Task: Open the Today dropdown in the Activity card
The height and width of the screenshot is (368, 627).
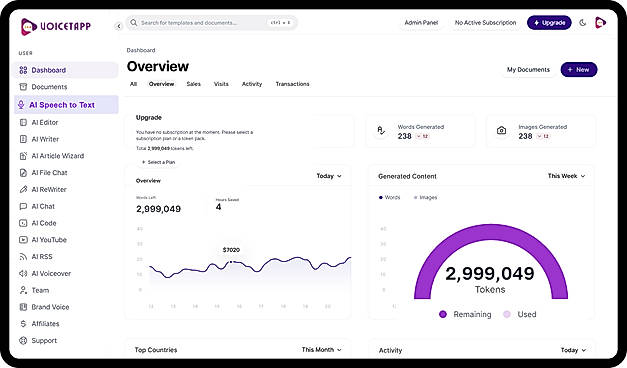Action: coord(573,350)
